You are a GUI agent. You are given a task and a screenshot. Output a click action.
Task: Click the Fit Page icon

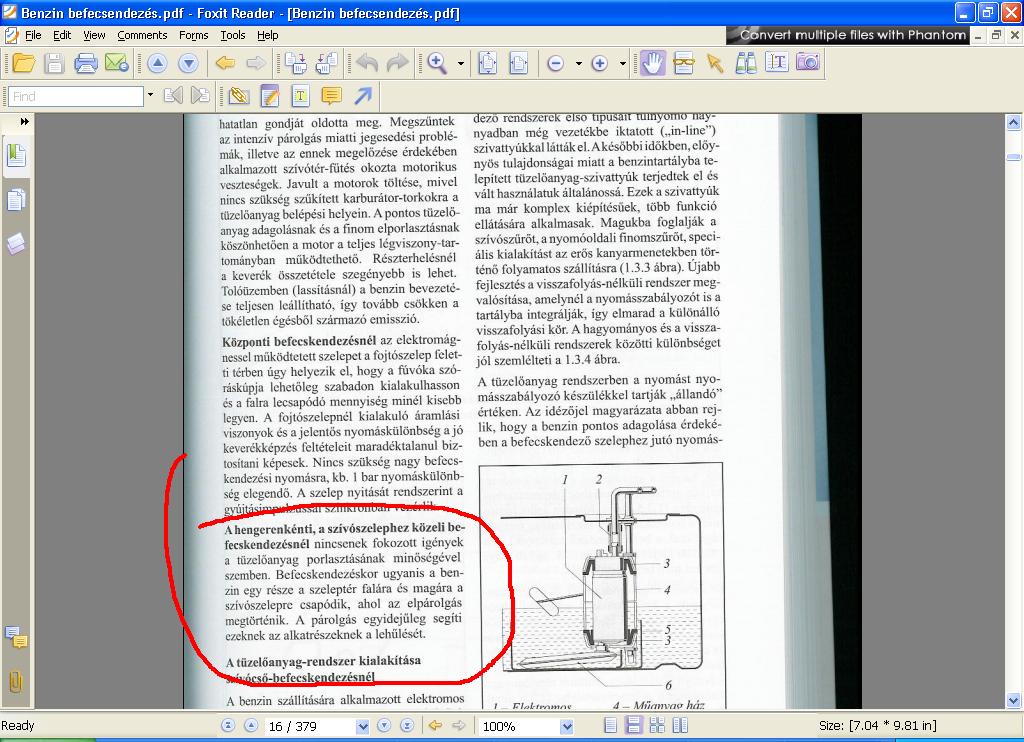pyautogui.click(x=488, y=63)
